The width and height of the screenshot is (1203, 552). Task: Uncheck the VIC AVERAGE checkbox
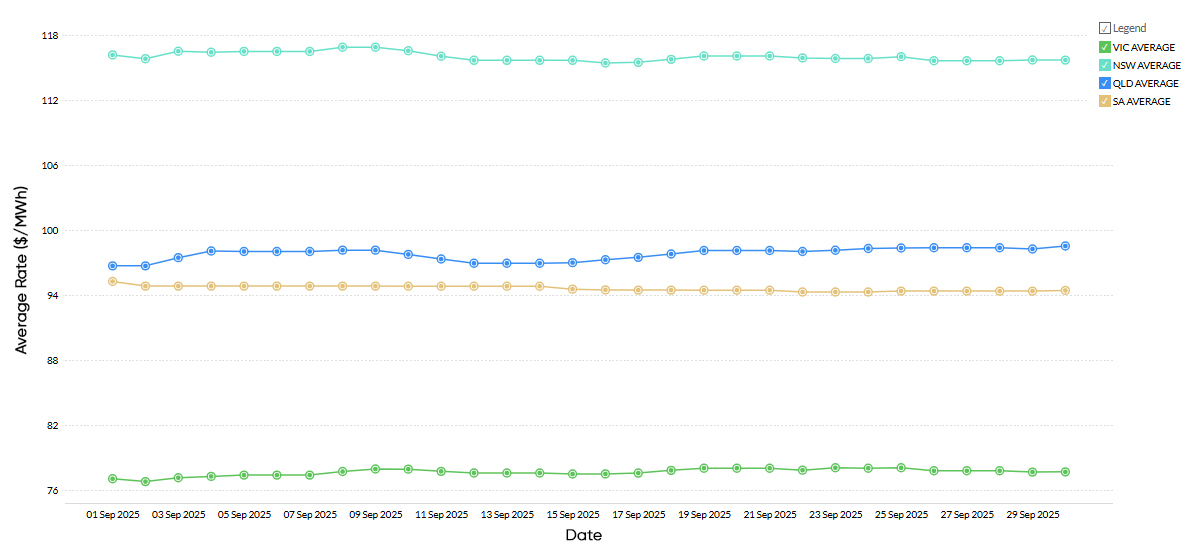click(x=1104, y=47)
